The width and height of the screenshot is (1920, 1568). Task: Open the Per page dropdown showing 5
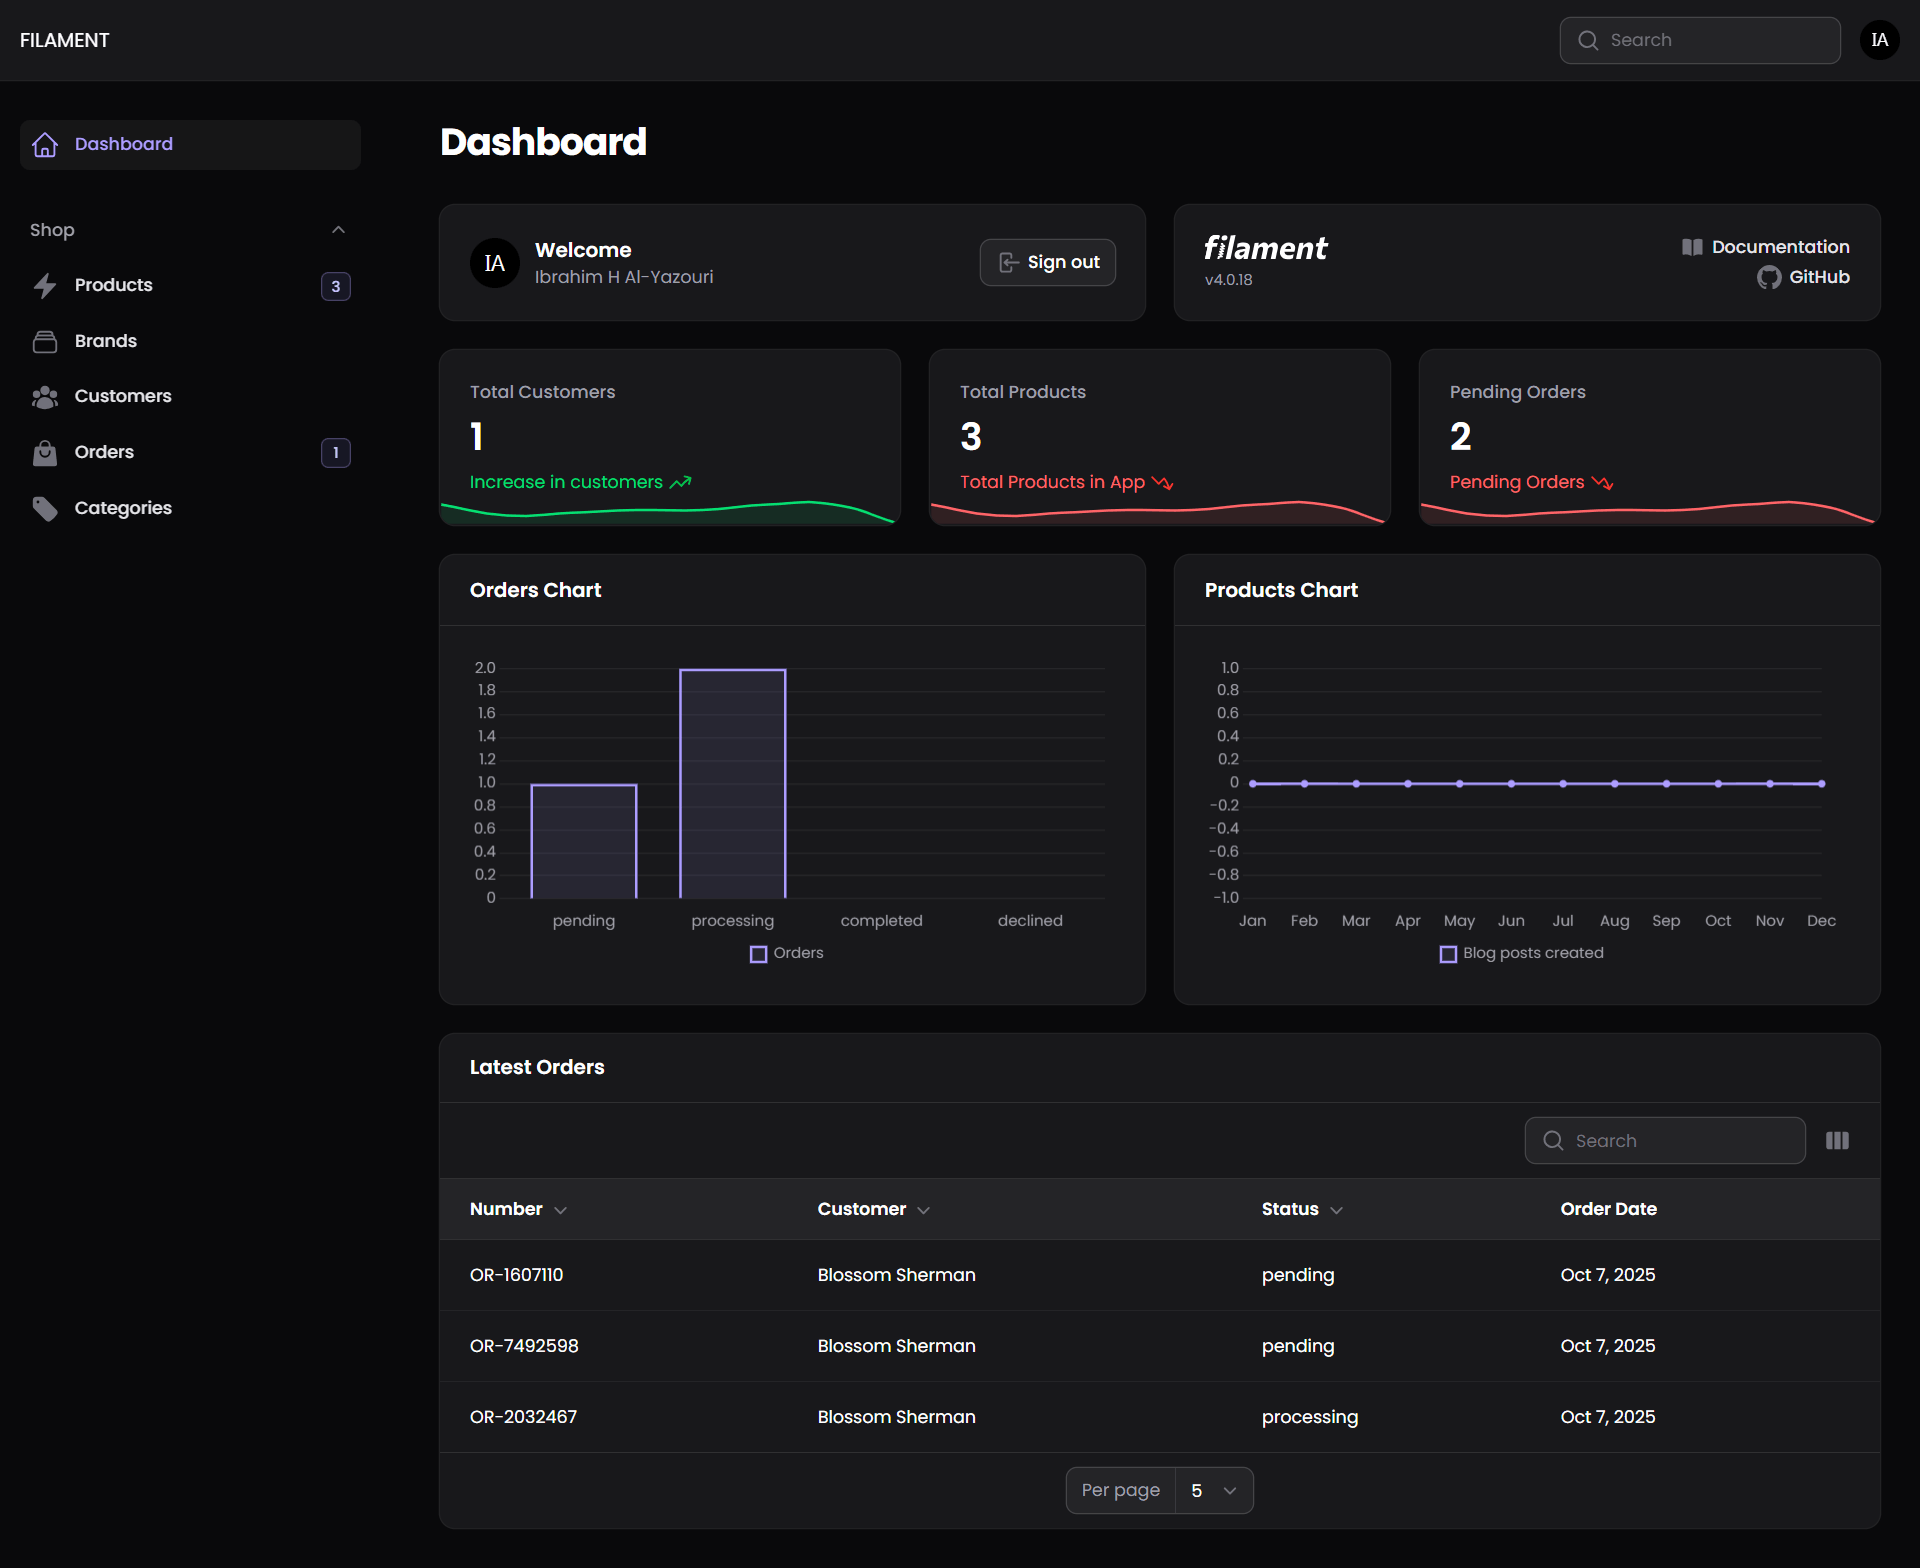coord(1214,1491)
